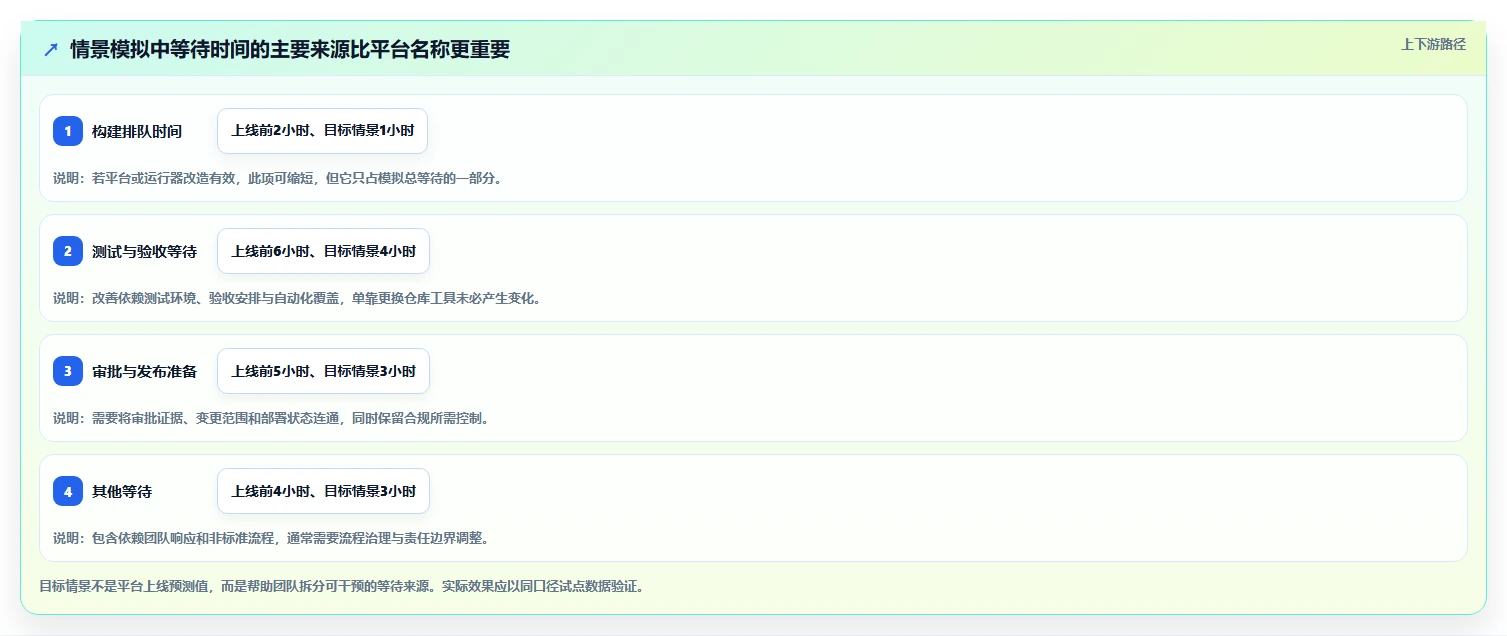Click step number badge 3
The height and width of the screenshot is (636, 1507).
(68, 371)
